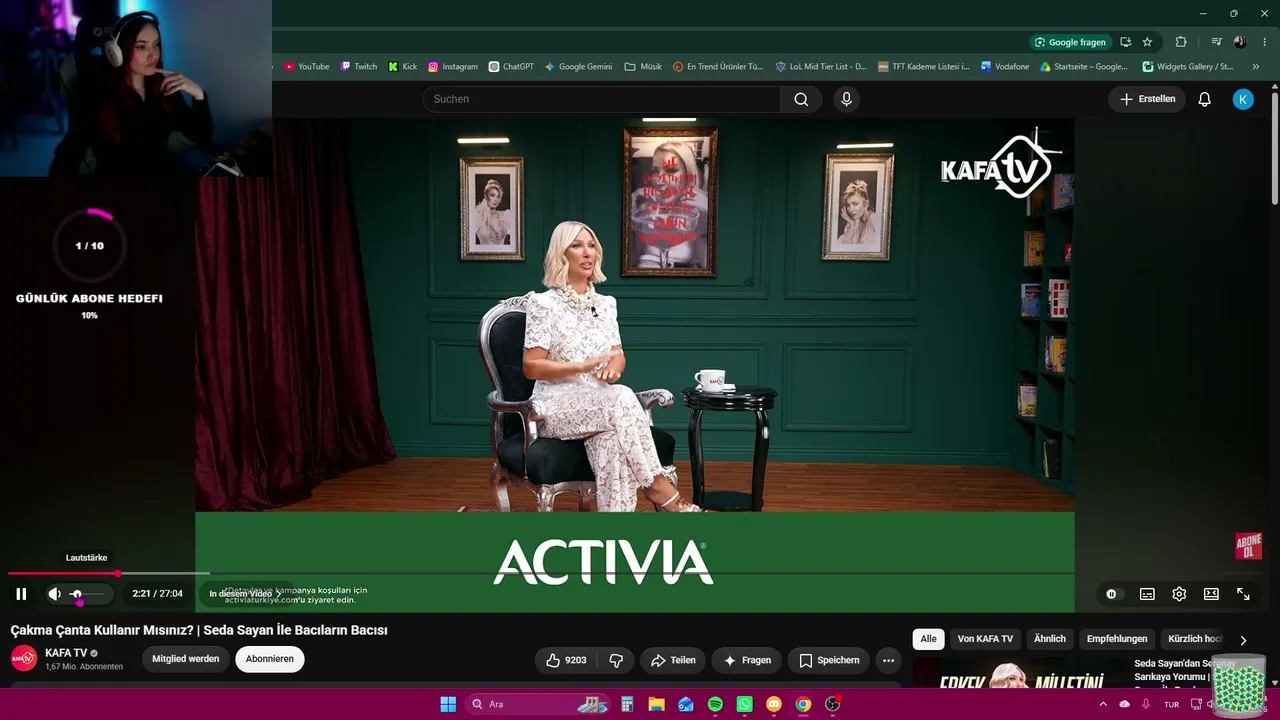Show more filter chips with right arrow
Viewport: 1280px width, 720px height.
click(1243, 640)
